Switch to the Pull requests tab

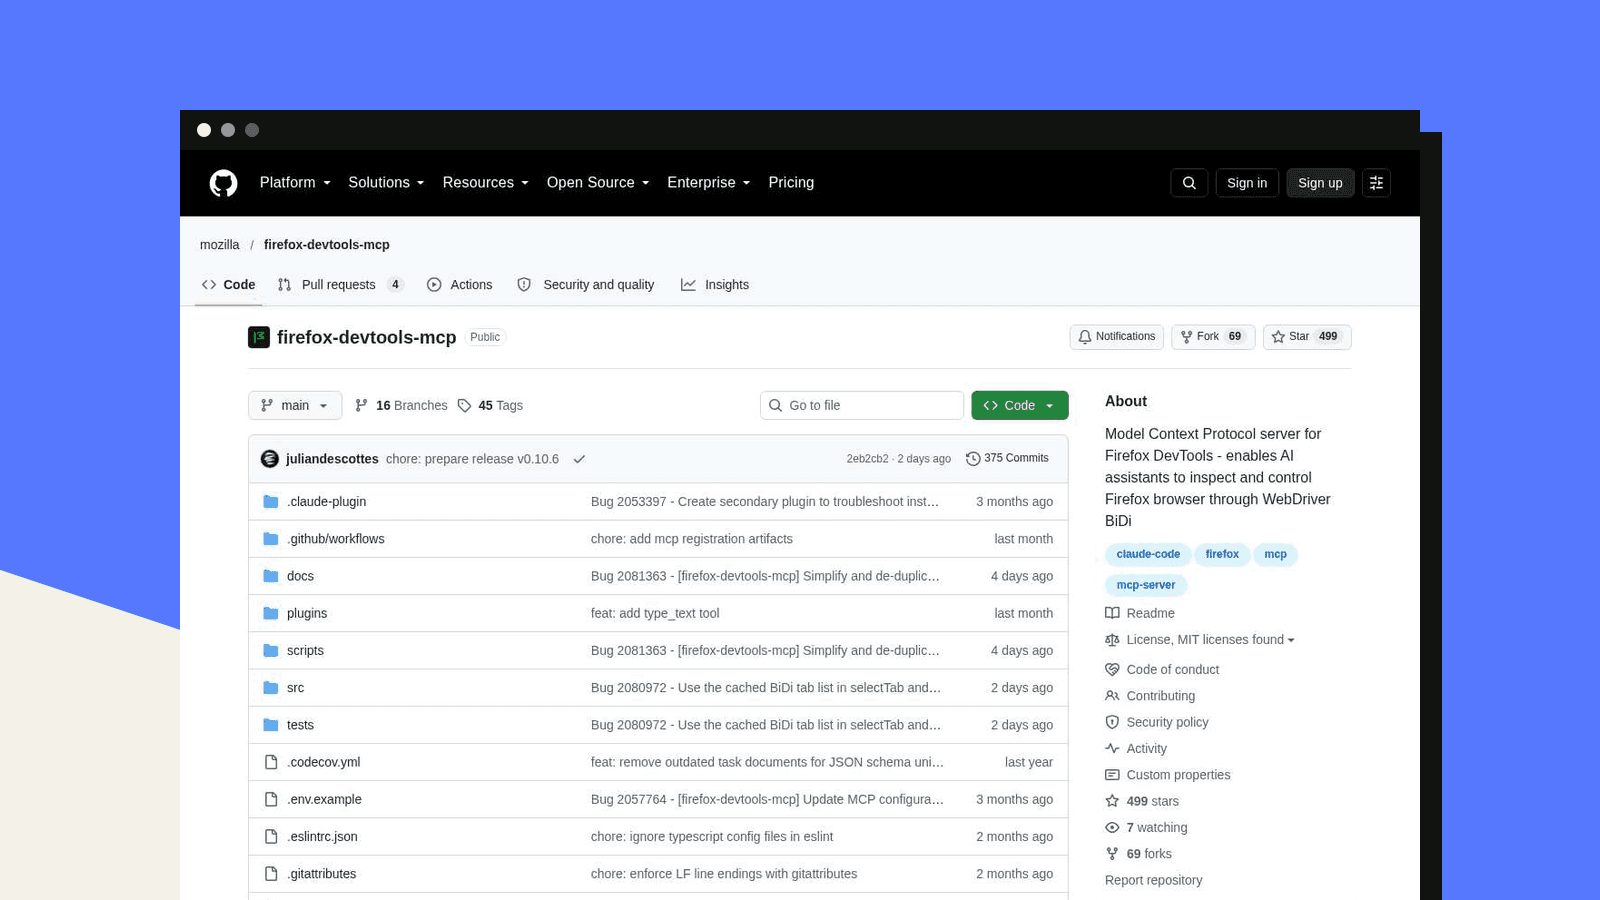point(340,285)
